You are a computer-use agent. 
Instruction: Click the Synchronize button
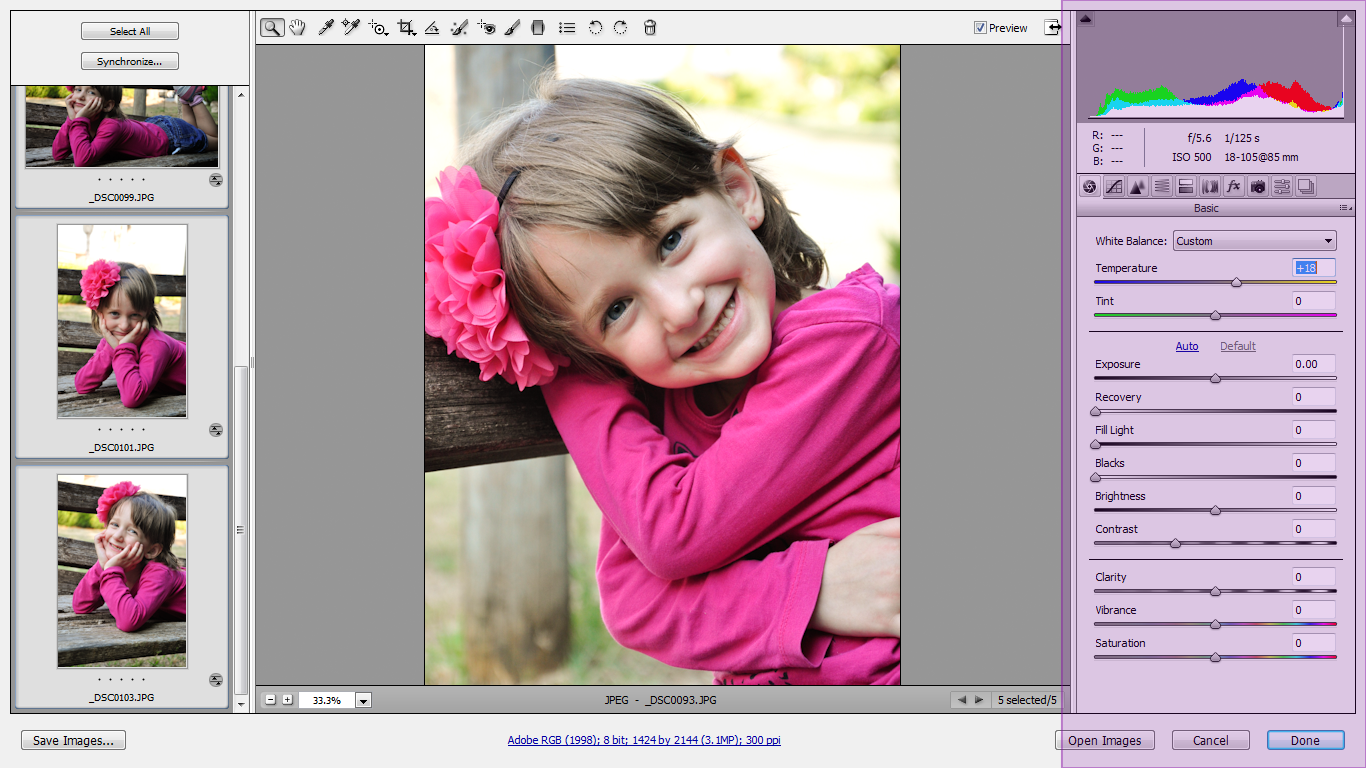(x=130, y=62)
